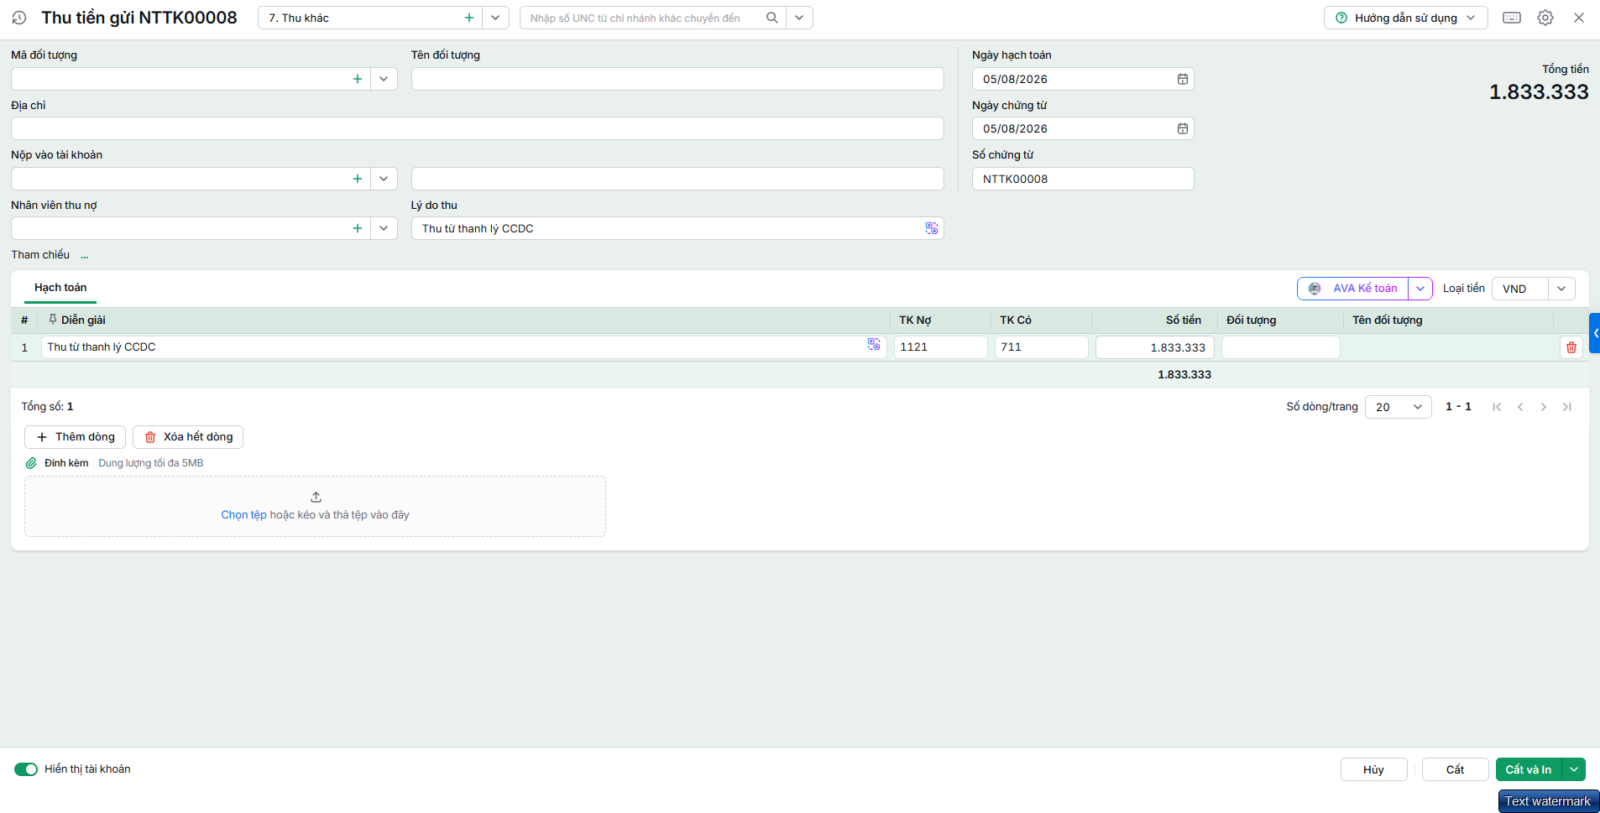Expand 'Nhân viên thu nợ' dropdown
This screenshot has height=813, width=1600.
[384, 229]
